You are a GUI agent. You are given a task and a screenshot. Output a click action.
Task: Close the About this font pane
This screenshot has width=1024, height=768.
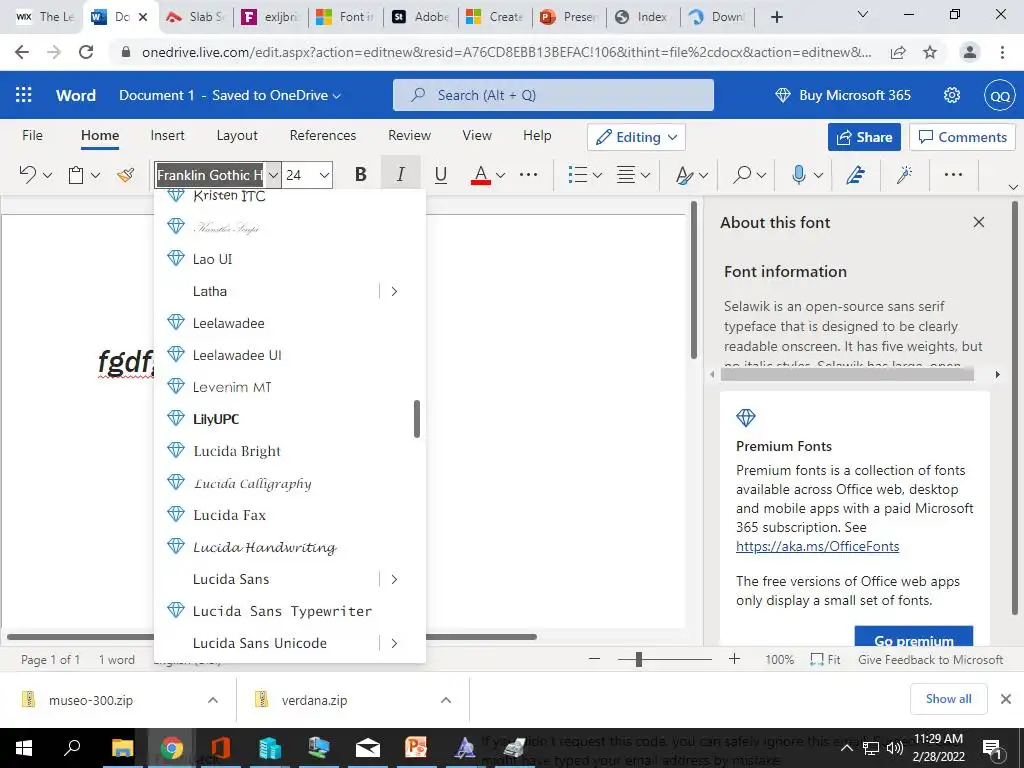(978, 222)
